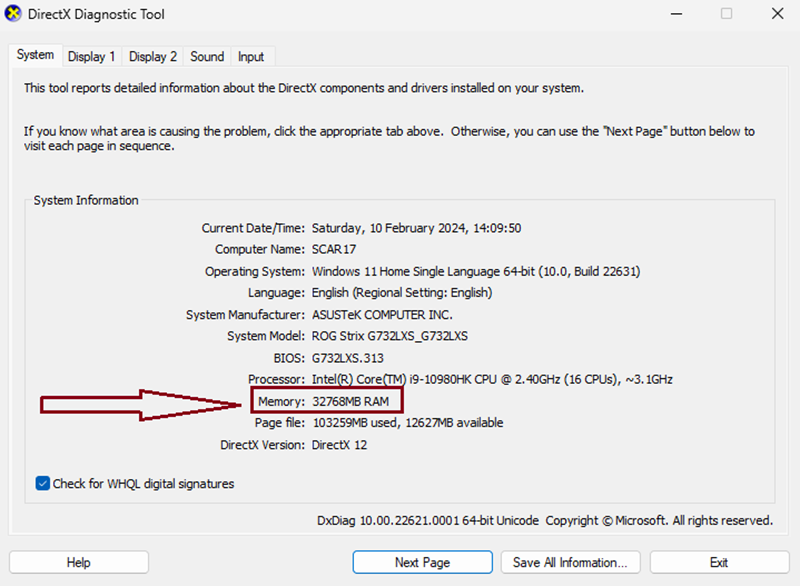Minimize the DirectX Diagnostic Tool window
Viewport: 800px width, 586px height.
pyautogui.click(x=677, y=14)
